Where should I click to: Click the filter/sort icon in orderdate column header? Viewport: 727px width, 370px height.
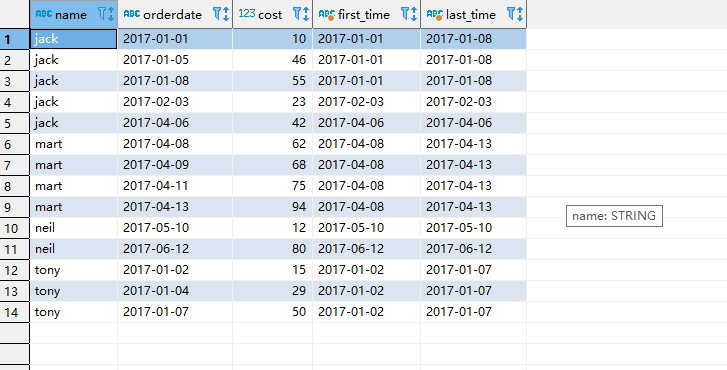click(x=221, y=14)
